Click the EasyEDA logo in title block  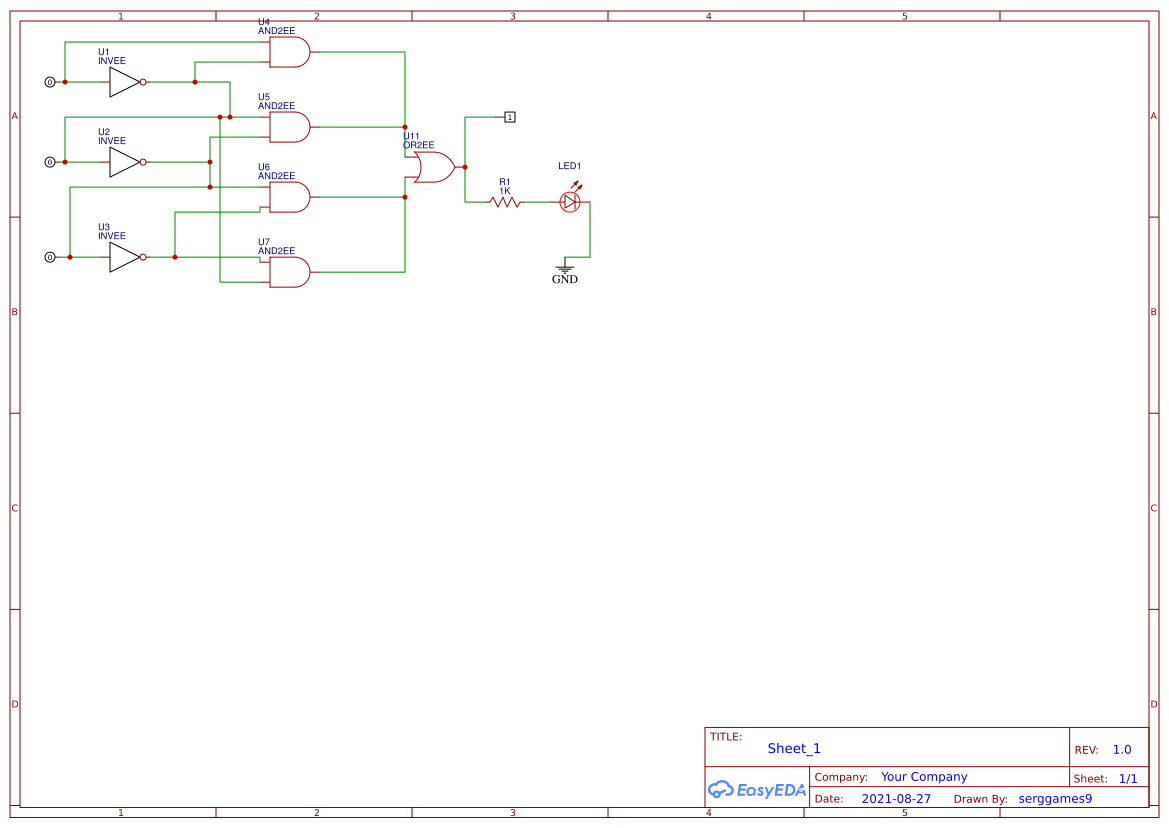[x=757, y=789]
